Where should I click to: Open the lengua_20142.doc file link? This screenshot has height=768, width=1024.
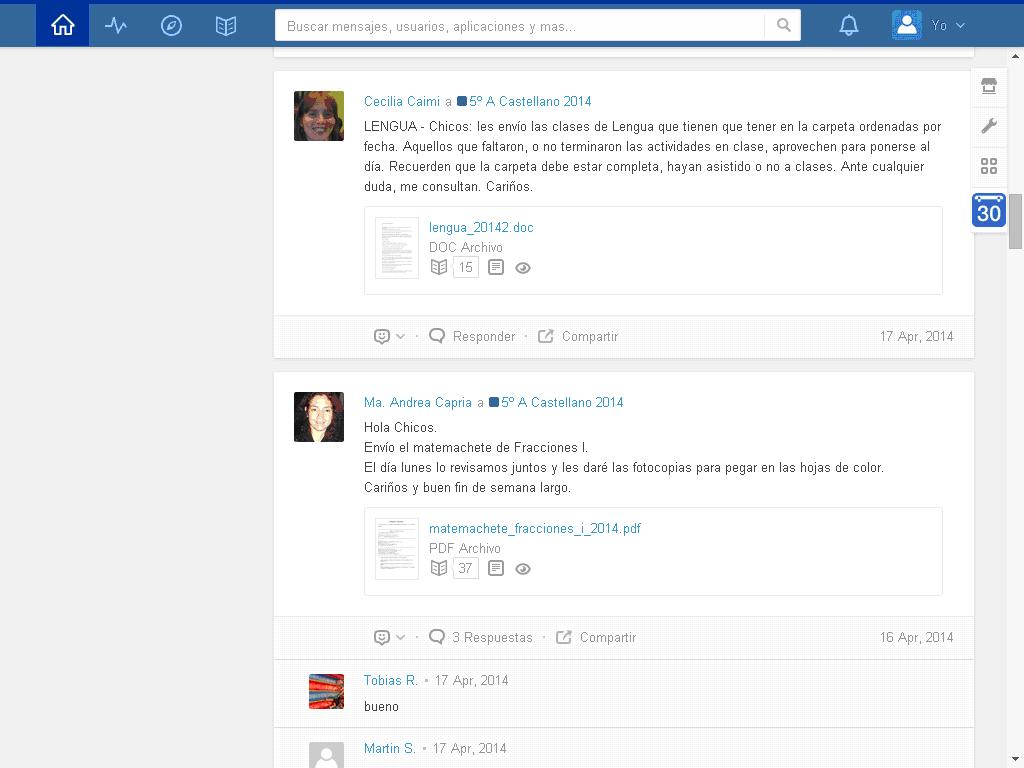tap(481, 227)
